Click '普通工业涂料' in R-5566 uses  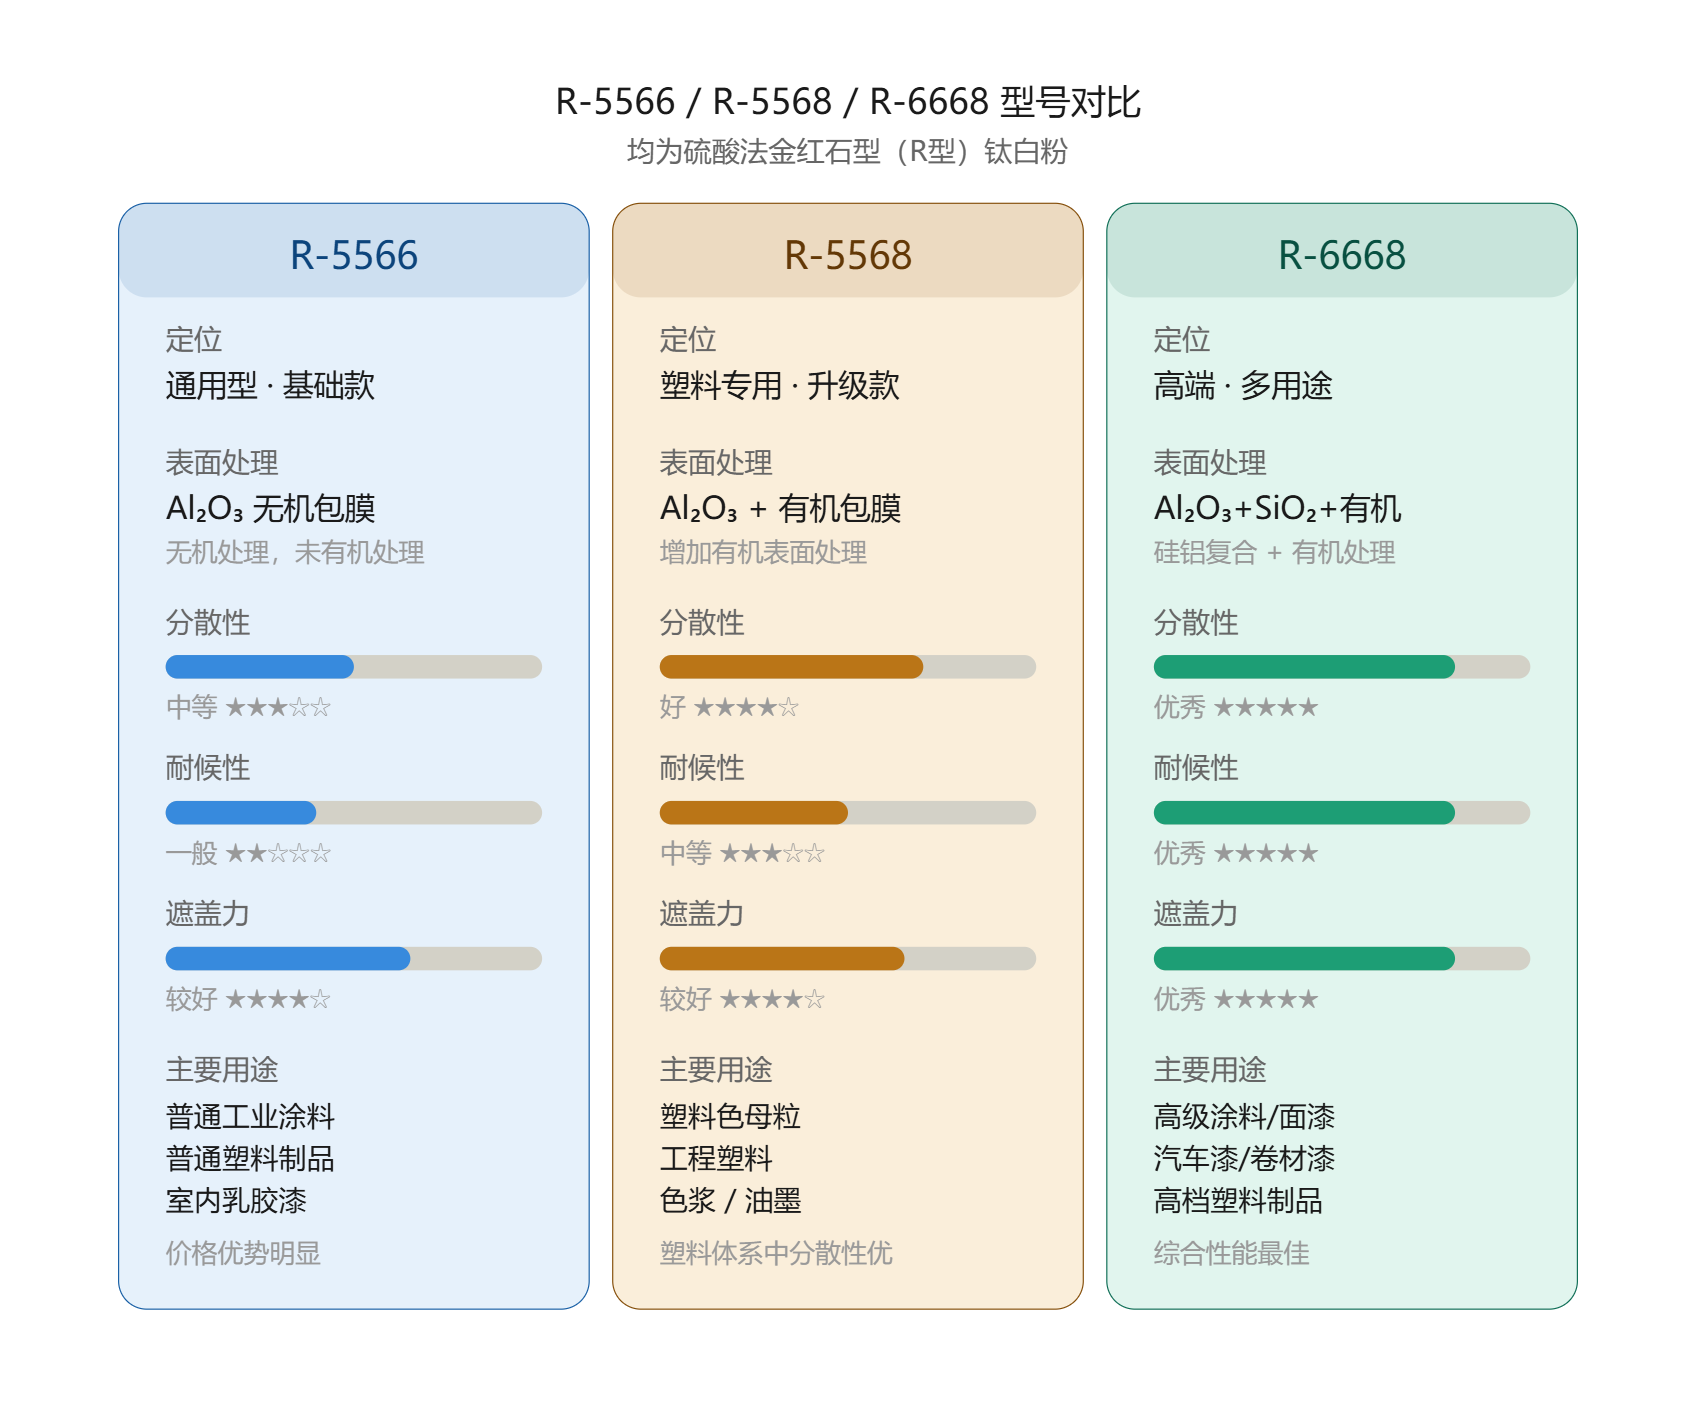pyautogui.click(x=250, y=1117)
